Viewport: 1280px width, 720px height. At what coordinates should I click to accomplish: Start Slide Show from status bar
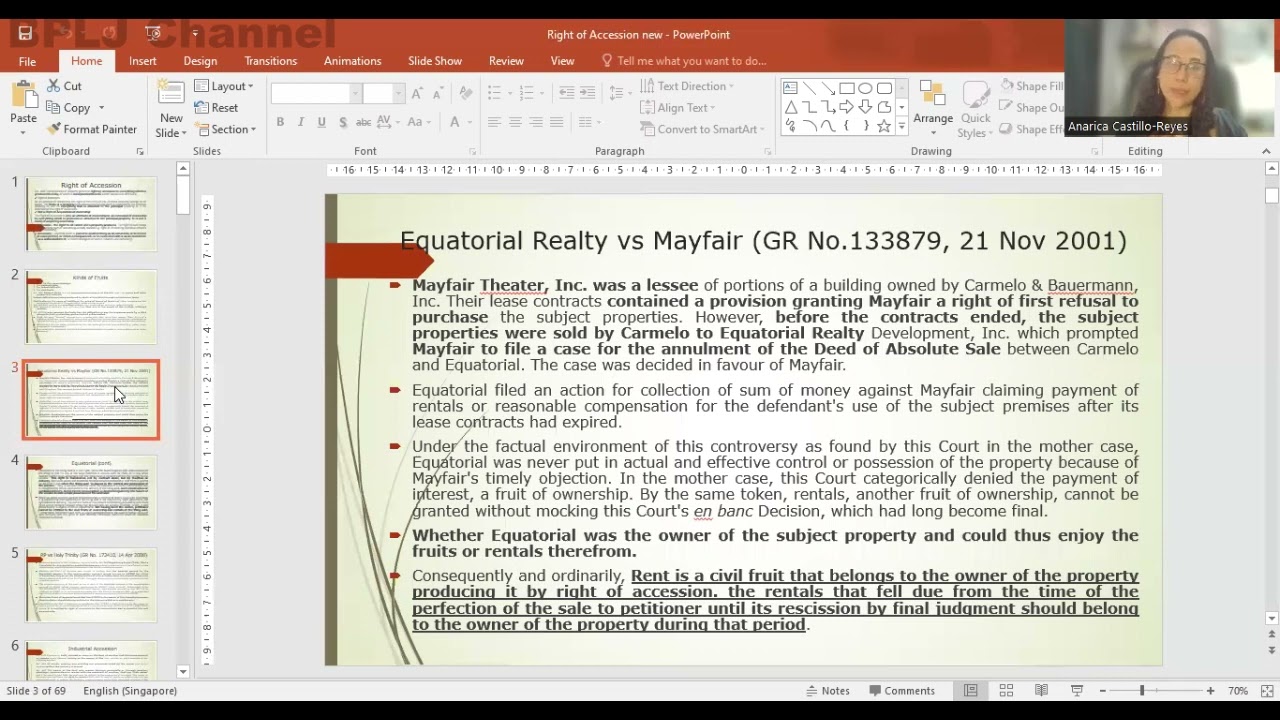point(1077,691)
